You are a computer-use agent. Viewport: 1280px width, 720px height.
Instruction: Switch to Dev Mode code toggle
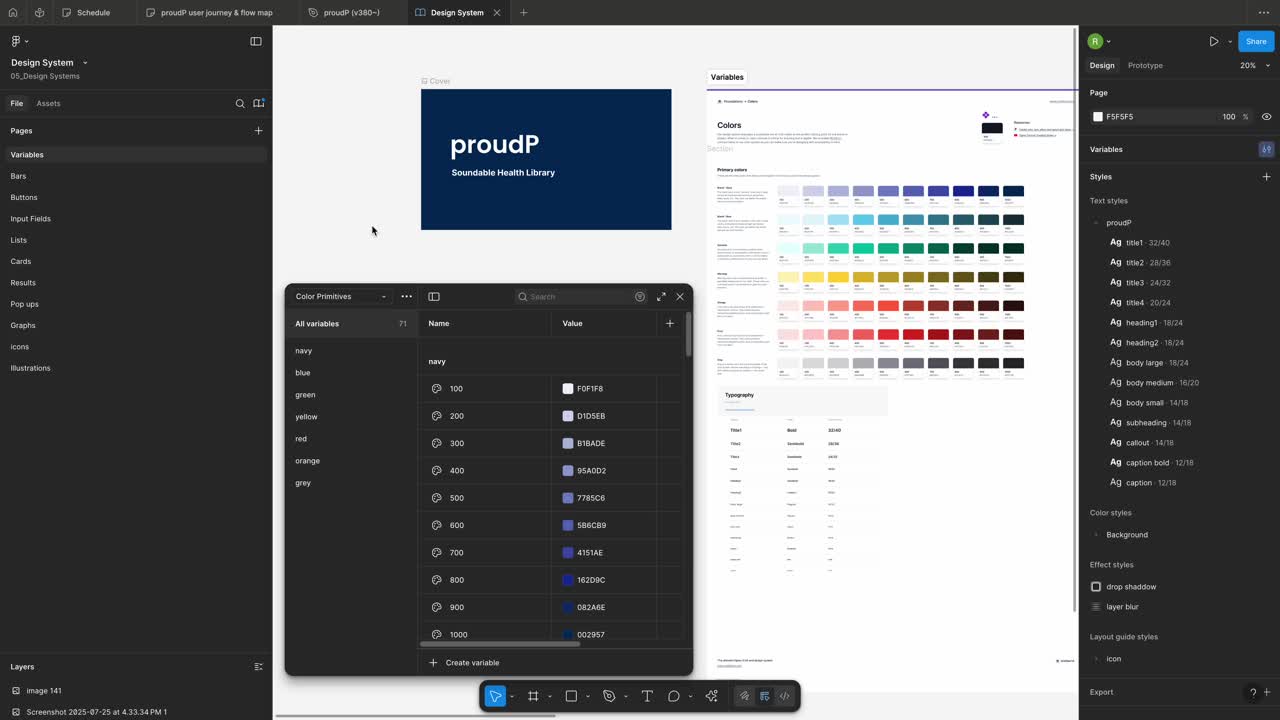click(x=784, y=696)
